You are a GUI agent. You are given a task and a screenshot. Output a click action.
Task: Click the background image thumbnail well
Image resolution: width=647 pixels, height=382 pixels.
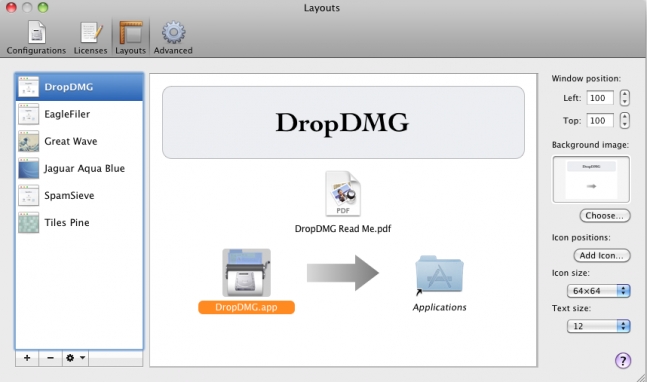click(x=591, y=179)
